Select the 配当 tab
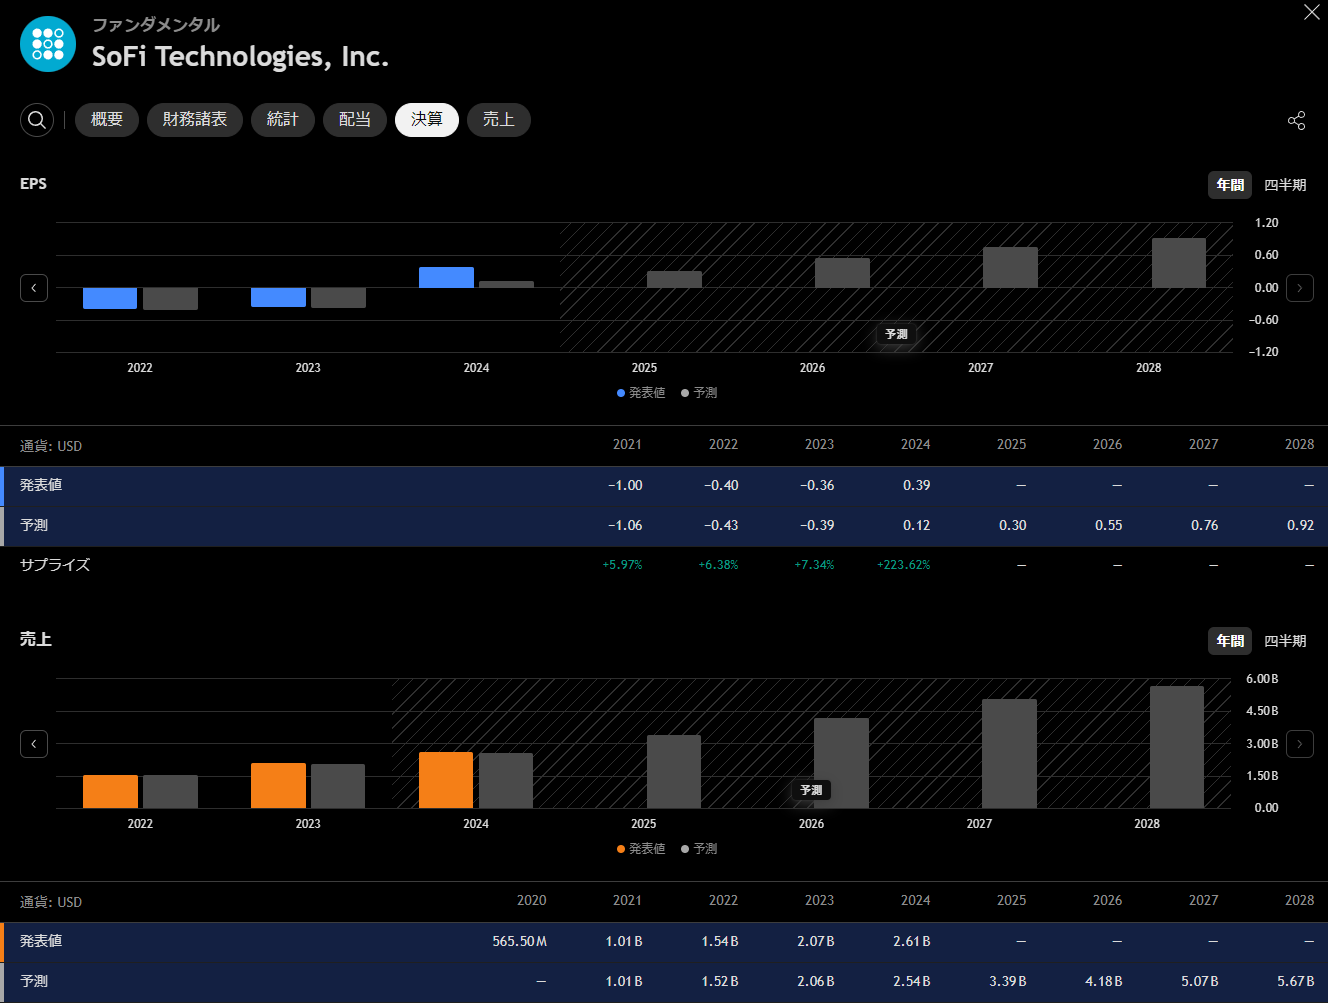This screenshot has height=1003, width=1328. pos(355,120)
